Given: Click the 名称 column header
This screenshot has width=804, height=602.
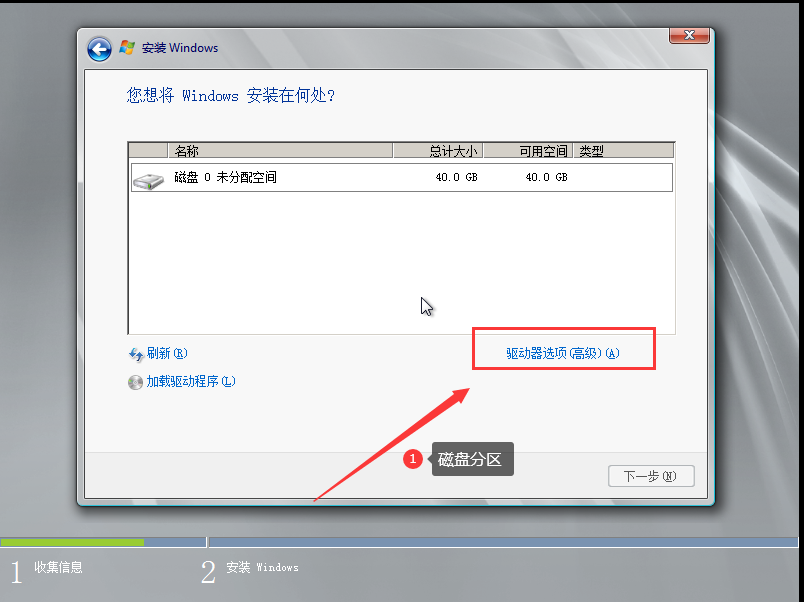Looking at the screenshot, I should (280, 151).
